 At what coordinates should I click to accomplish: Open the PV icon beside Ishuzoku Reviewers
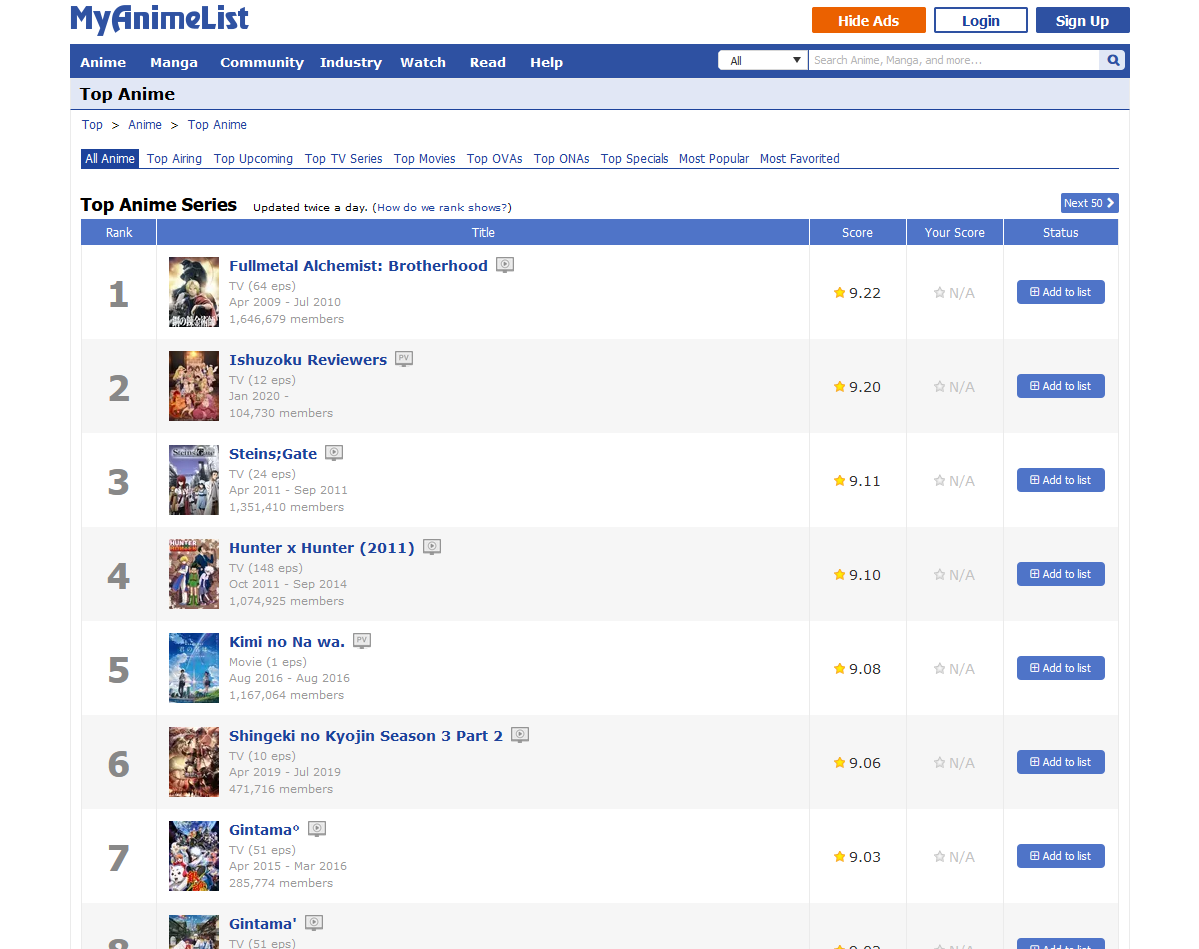404,359
